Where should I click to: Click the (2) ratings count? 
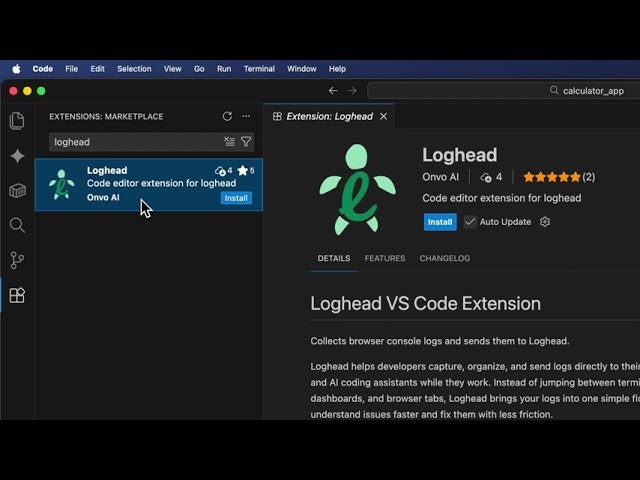(x=589, y=177)
